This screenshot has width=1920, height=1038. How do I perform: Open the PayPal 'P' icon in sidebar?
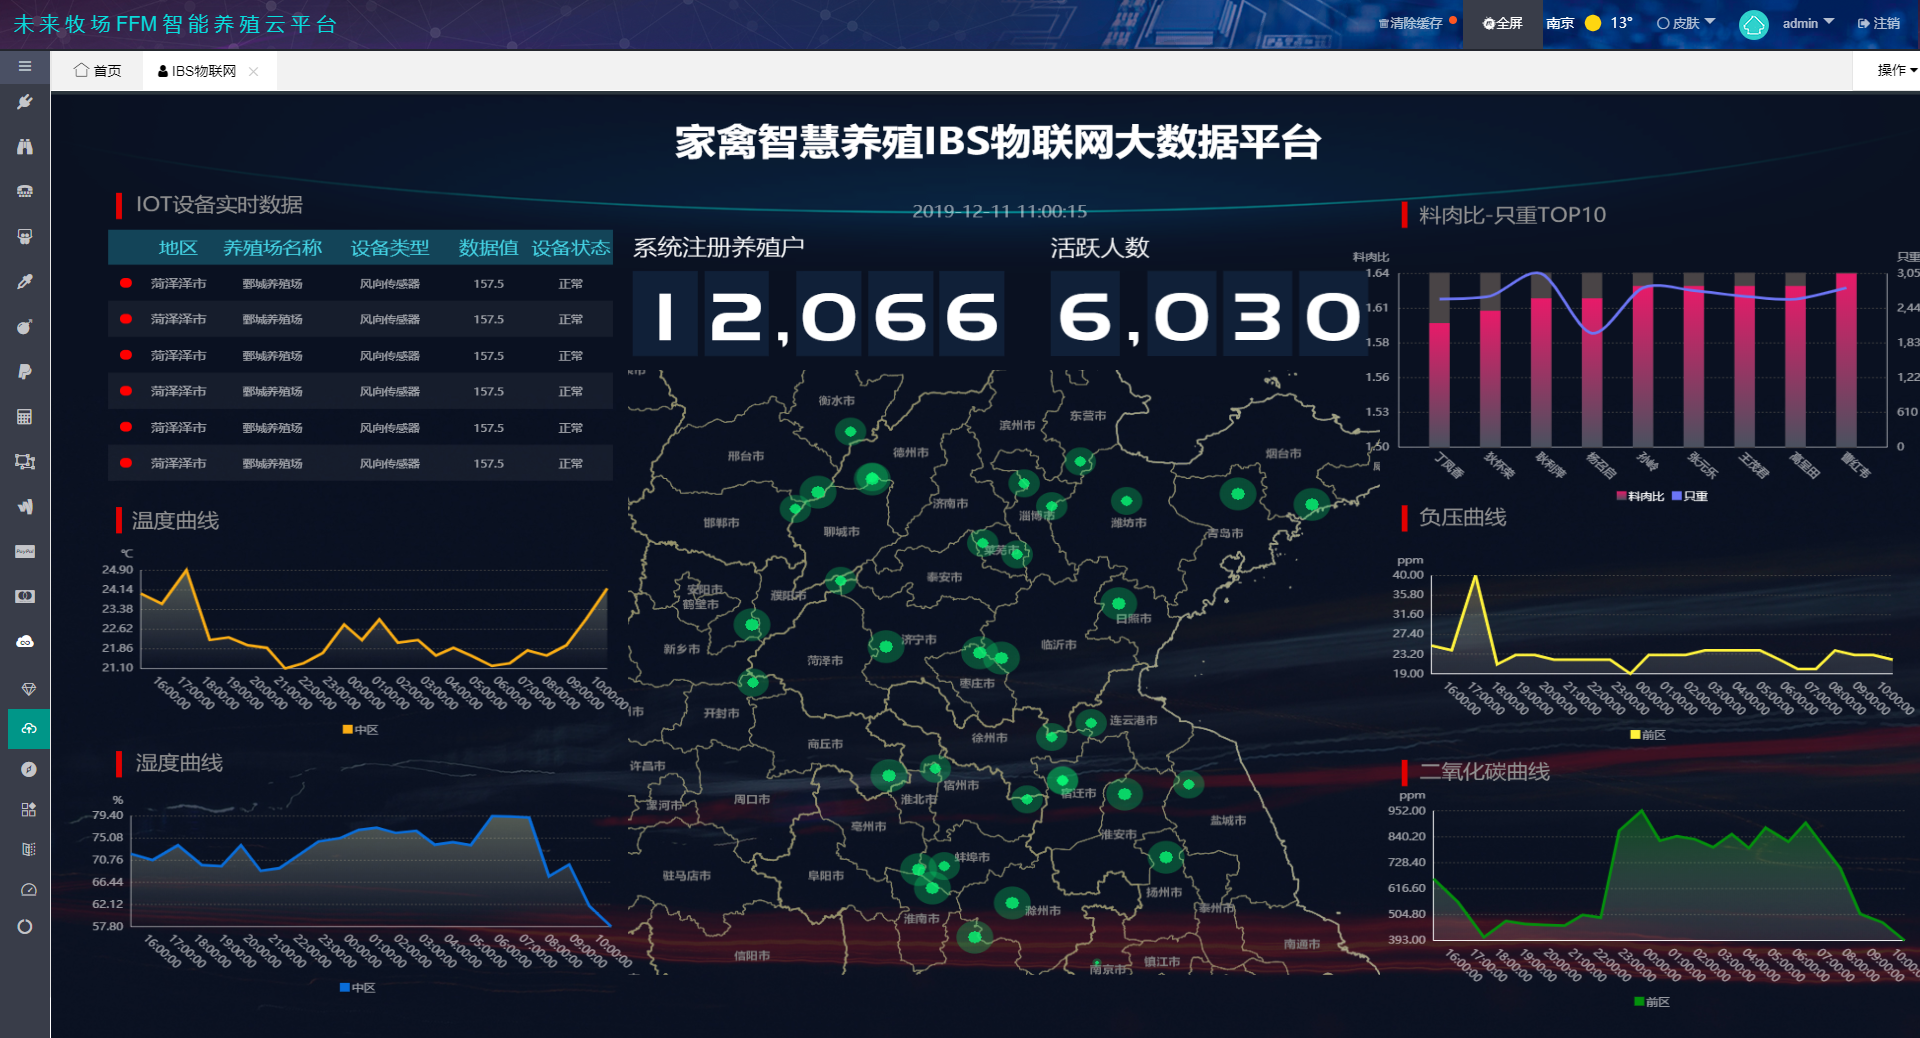coord(25,371)
